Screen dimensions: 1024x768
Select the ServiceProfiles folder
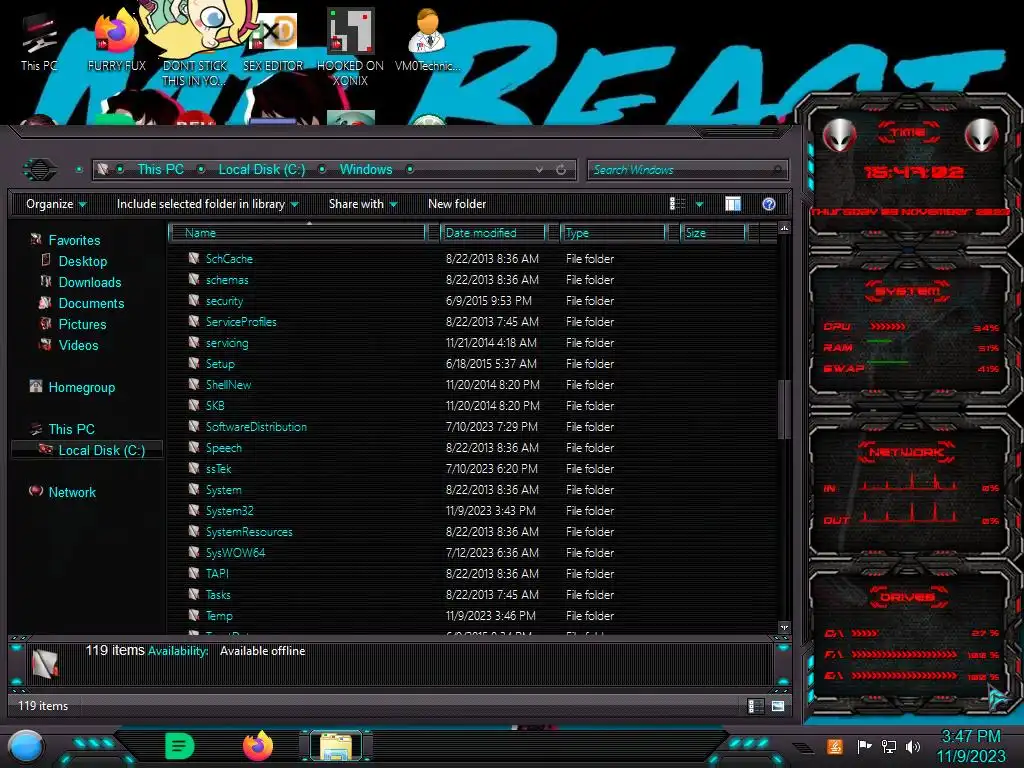241,321
